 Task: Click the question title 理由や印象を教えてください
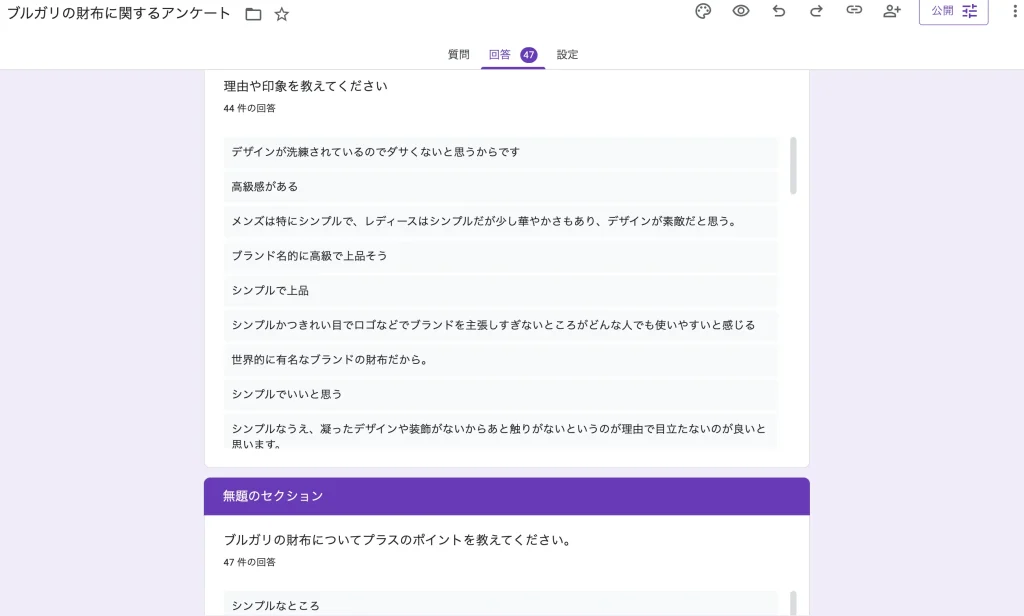[306, 86]
